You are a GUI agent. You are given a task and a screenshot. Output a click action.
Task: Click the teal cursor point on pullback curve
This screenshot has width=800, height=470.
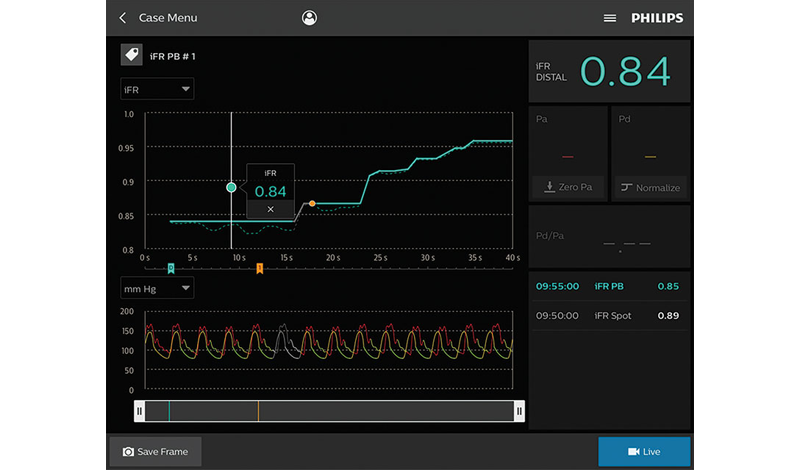coord(232,187)
